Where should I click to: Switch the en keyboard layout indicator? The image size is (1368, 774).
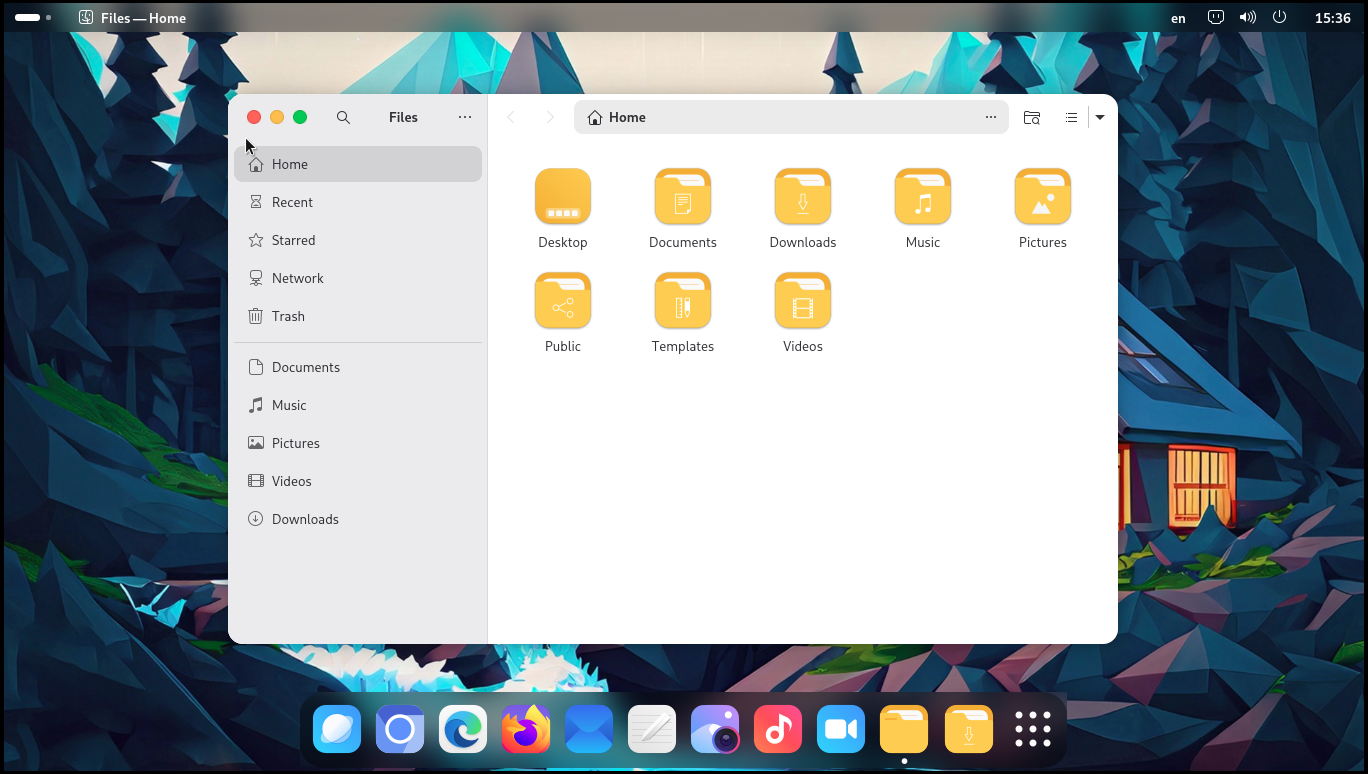[1178, 18]
